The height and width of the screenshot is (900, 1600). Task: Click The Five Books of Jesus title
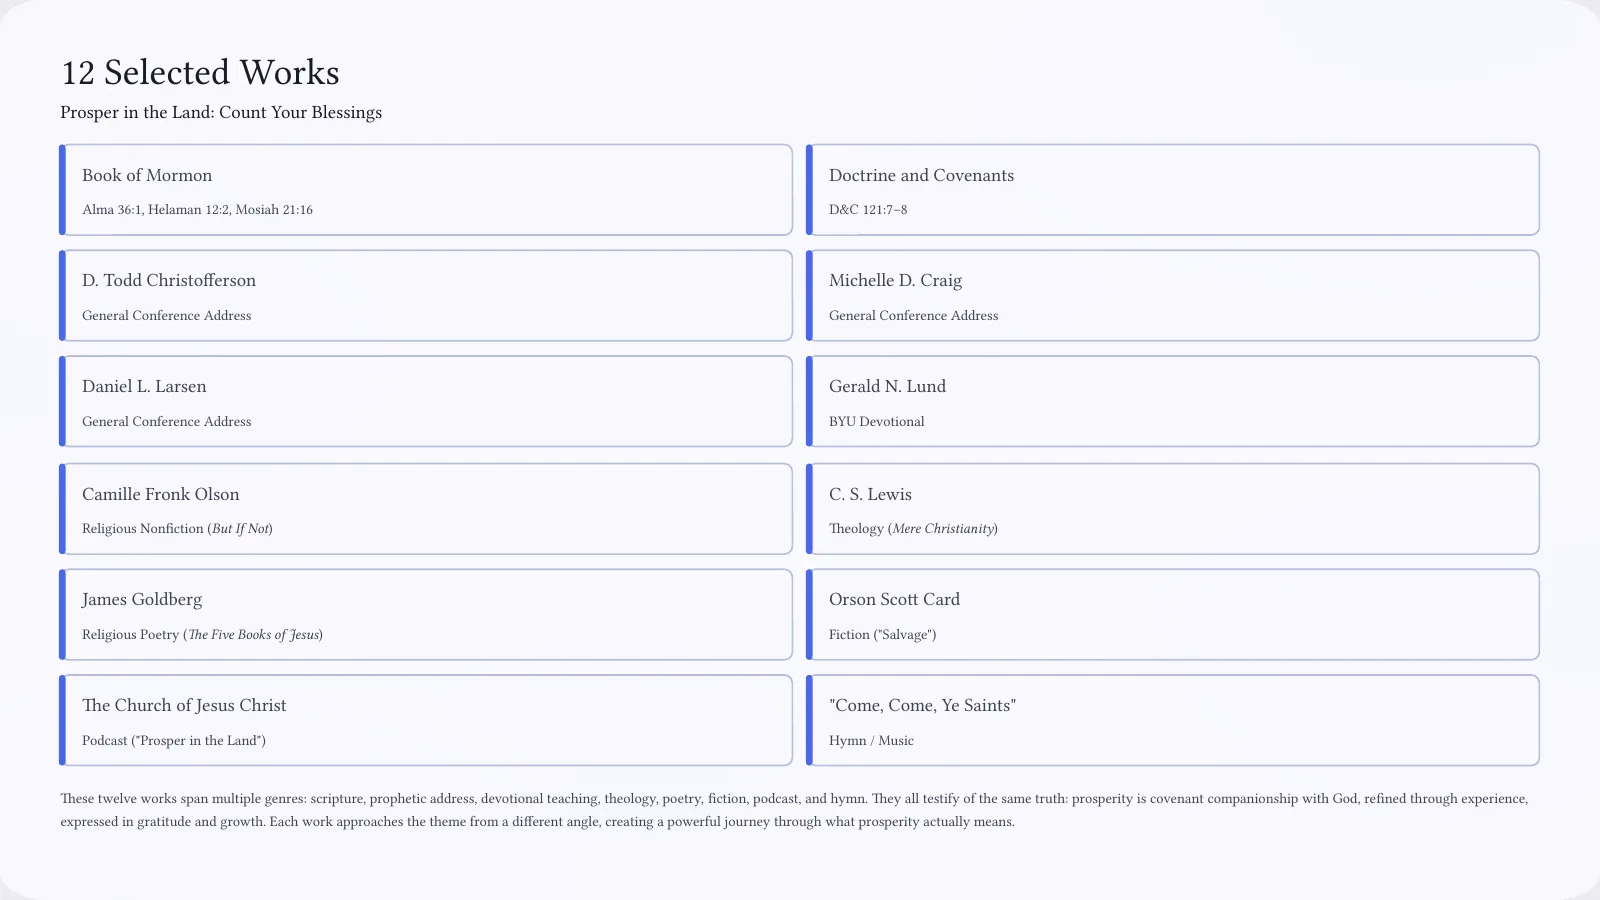click(x=254, y=635)
